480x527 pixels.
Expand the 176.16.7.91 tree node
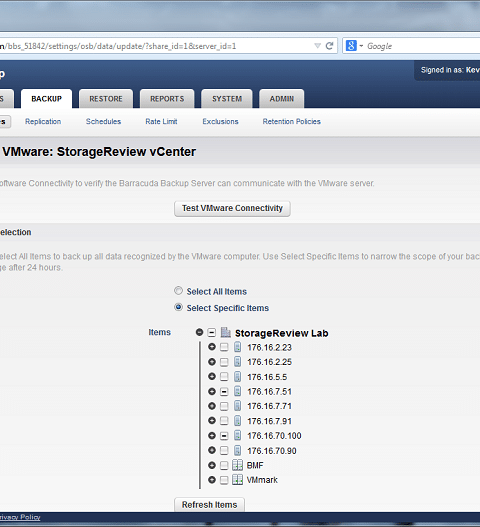(212, 420)
